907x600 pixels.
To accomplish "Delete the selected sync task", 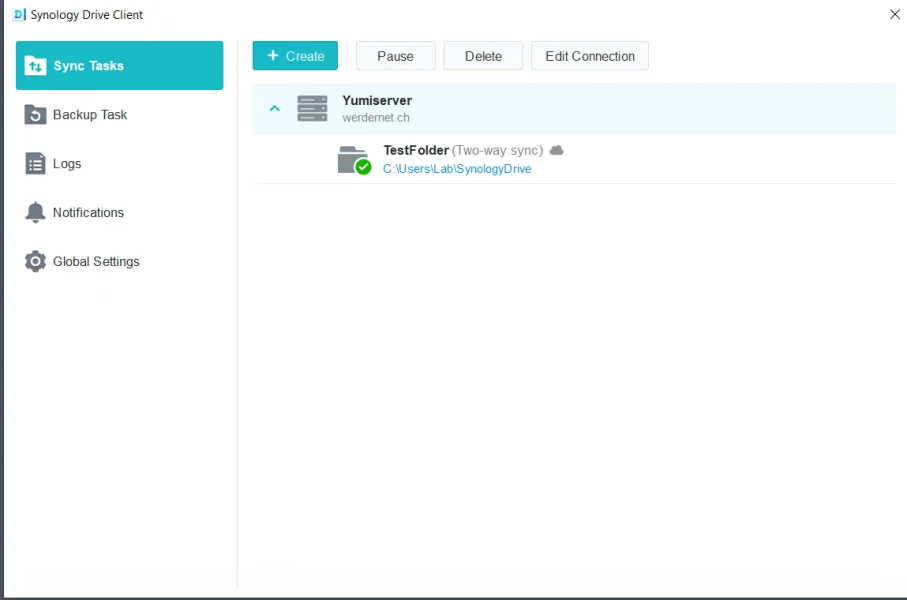I will tap(483, 56).
